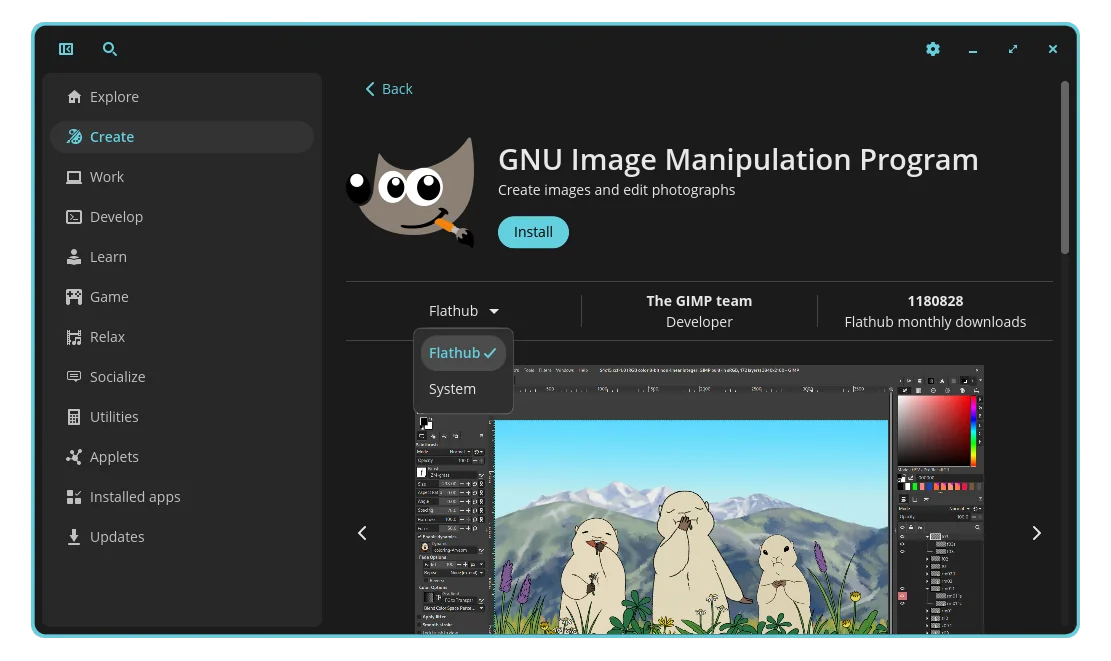The image size is (1111, 661).
Task: Go Back to the previous page
Action: 388,89
